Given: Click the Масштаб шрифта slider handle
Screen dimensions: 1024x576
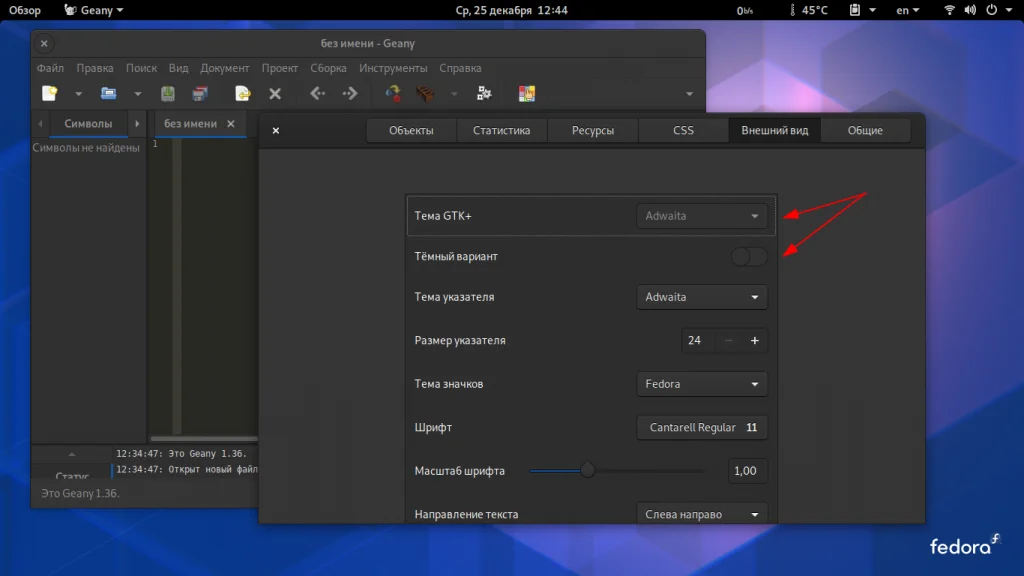Looking at the screenshot, I should click(x=588, y=470).
